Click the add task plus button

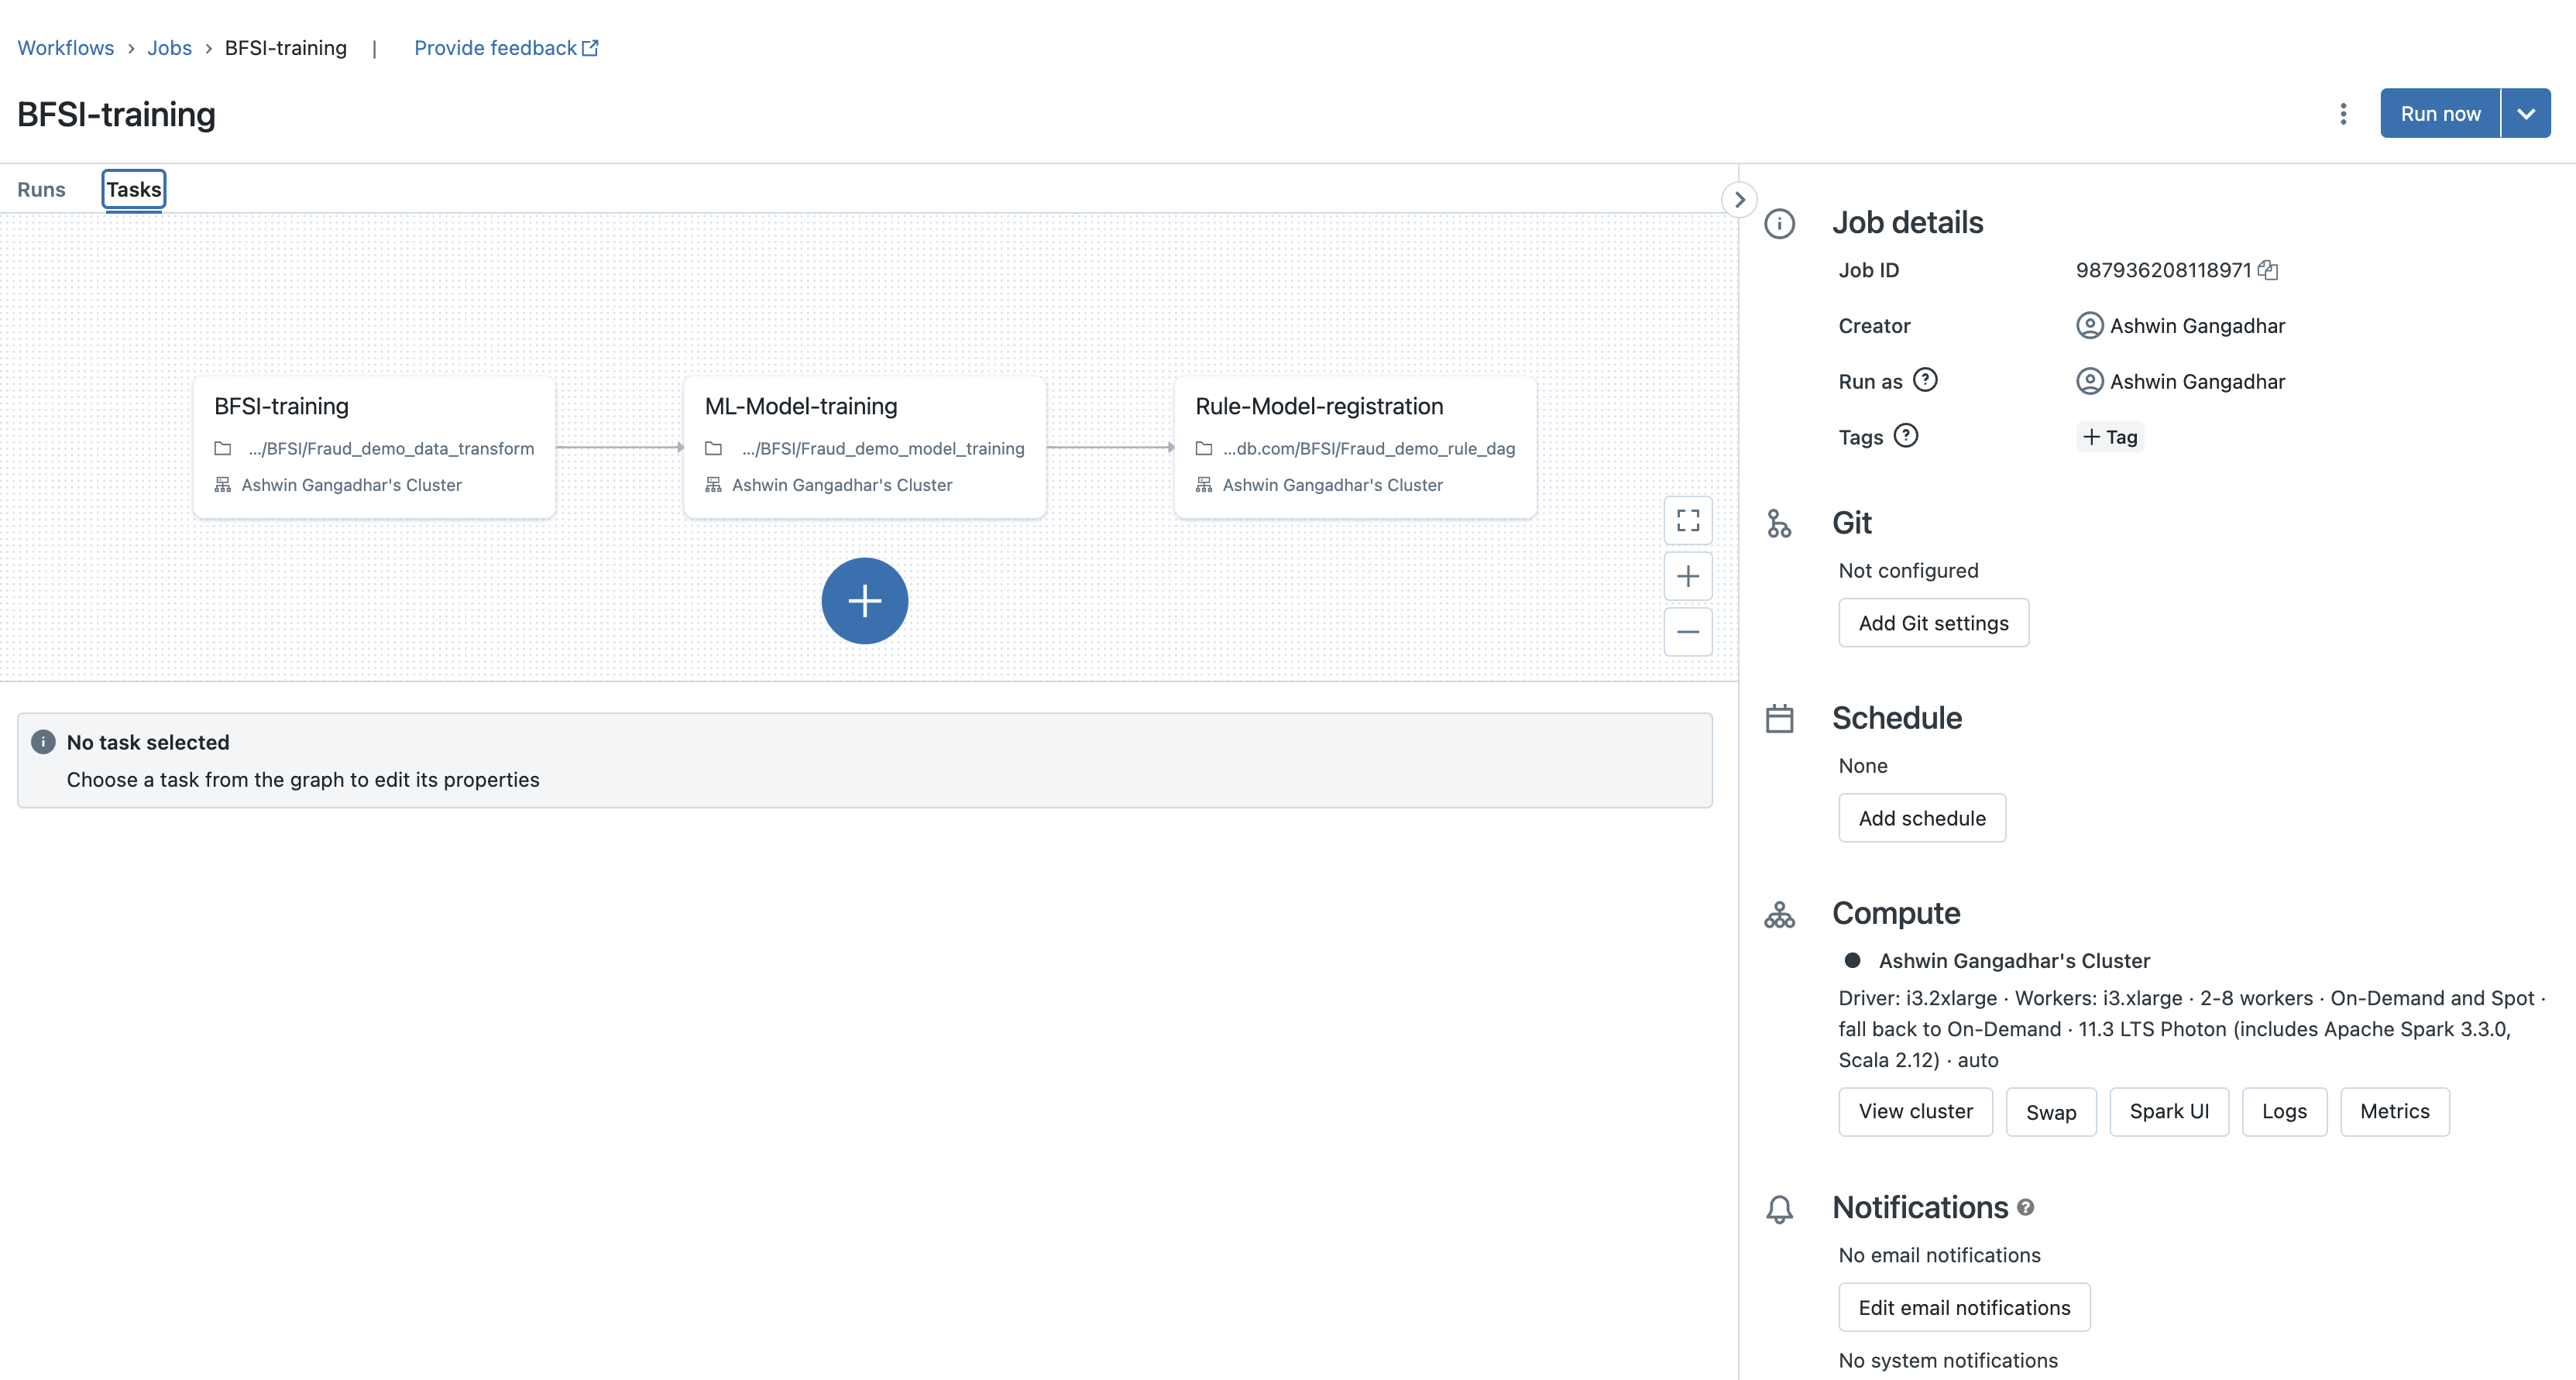[x=864, y=601]
